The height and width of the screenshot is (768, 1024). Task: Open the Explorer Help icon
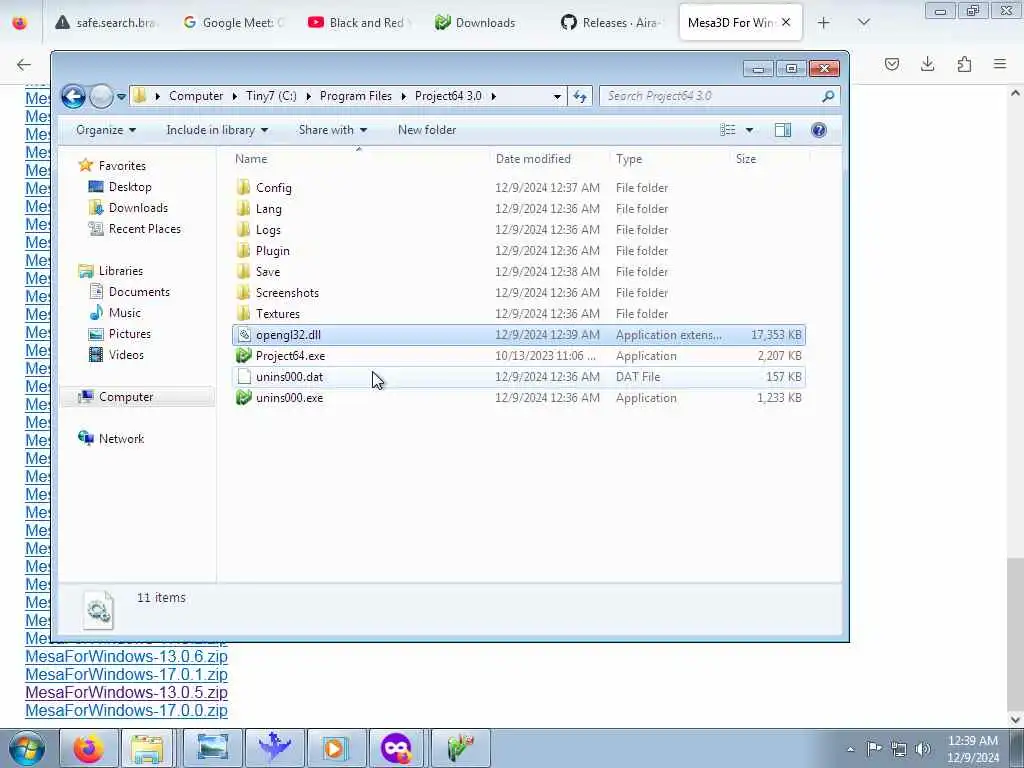[x=818, y=130]
